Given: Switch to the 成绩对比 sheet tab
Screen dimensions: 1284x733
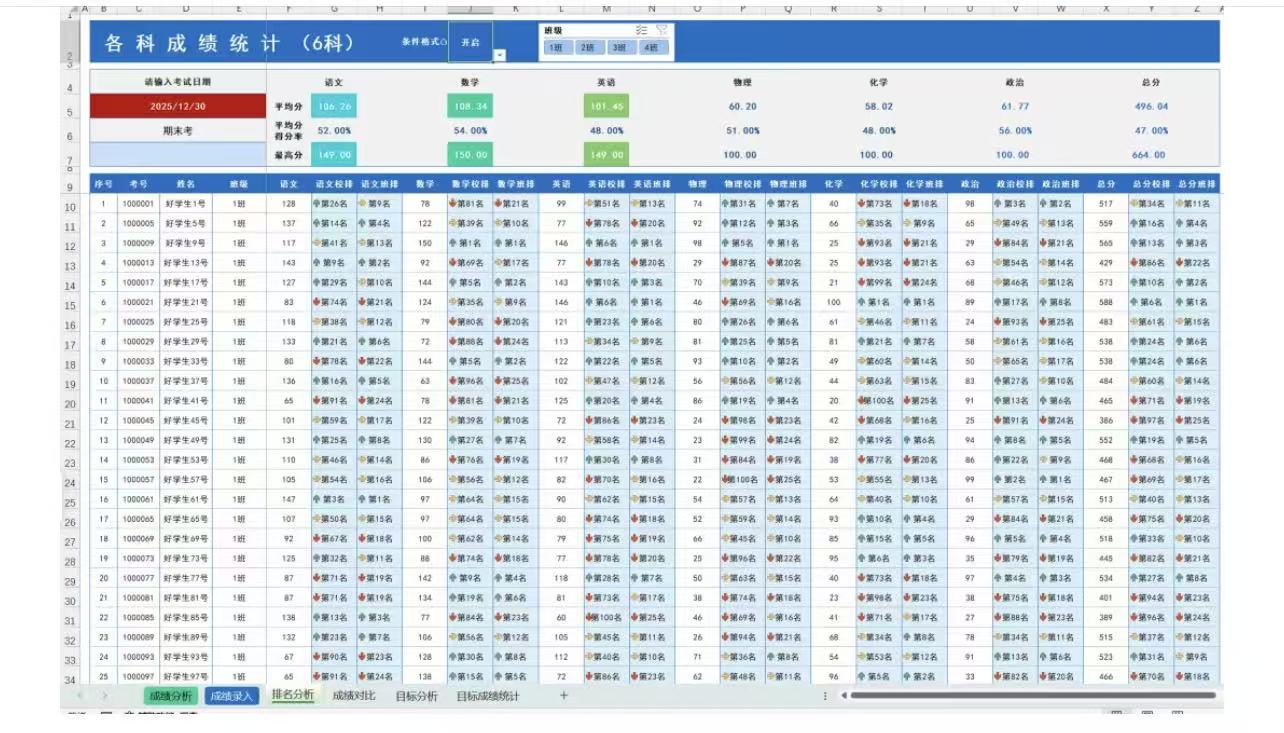Looking at the screenshot, I should (x=354, y=696).
